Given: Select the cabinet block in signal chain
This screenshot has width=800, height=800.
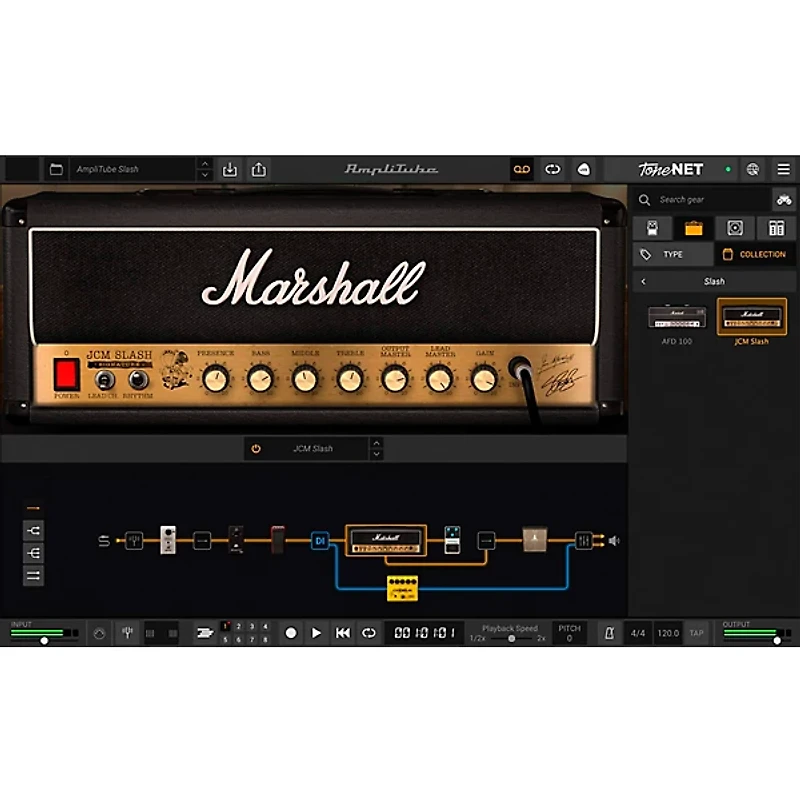Looking at the screenshot, I should (x=535, y=540).
